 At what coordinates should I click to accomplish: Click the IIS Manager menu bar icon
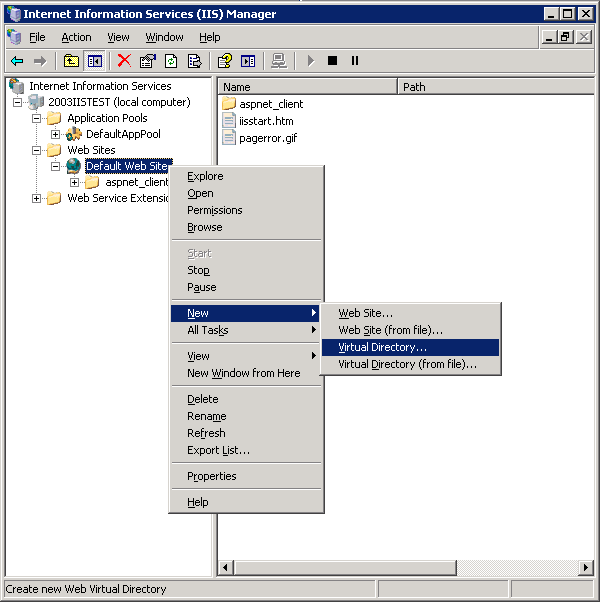coord(14,37)
